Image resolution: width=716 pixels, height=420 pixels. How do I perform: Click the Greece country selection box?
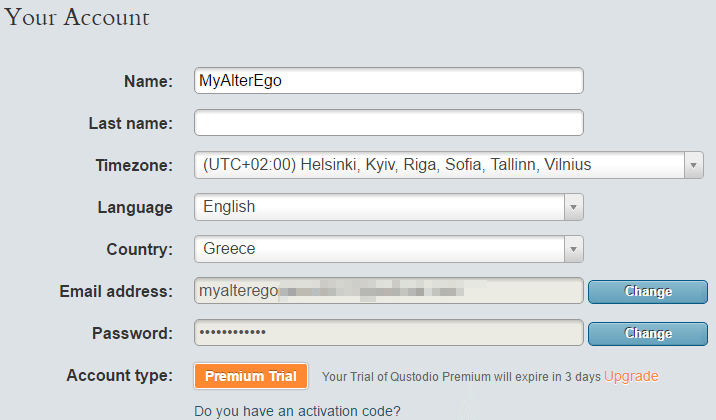[x=378, y=249]
